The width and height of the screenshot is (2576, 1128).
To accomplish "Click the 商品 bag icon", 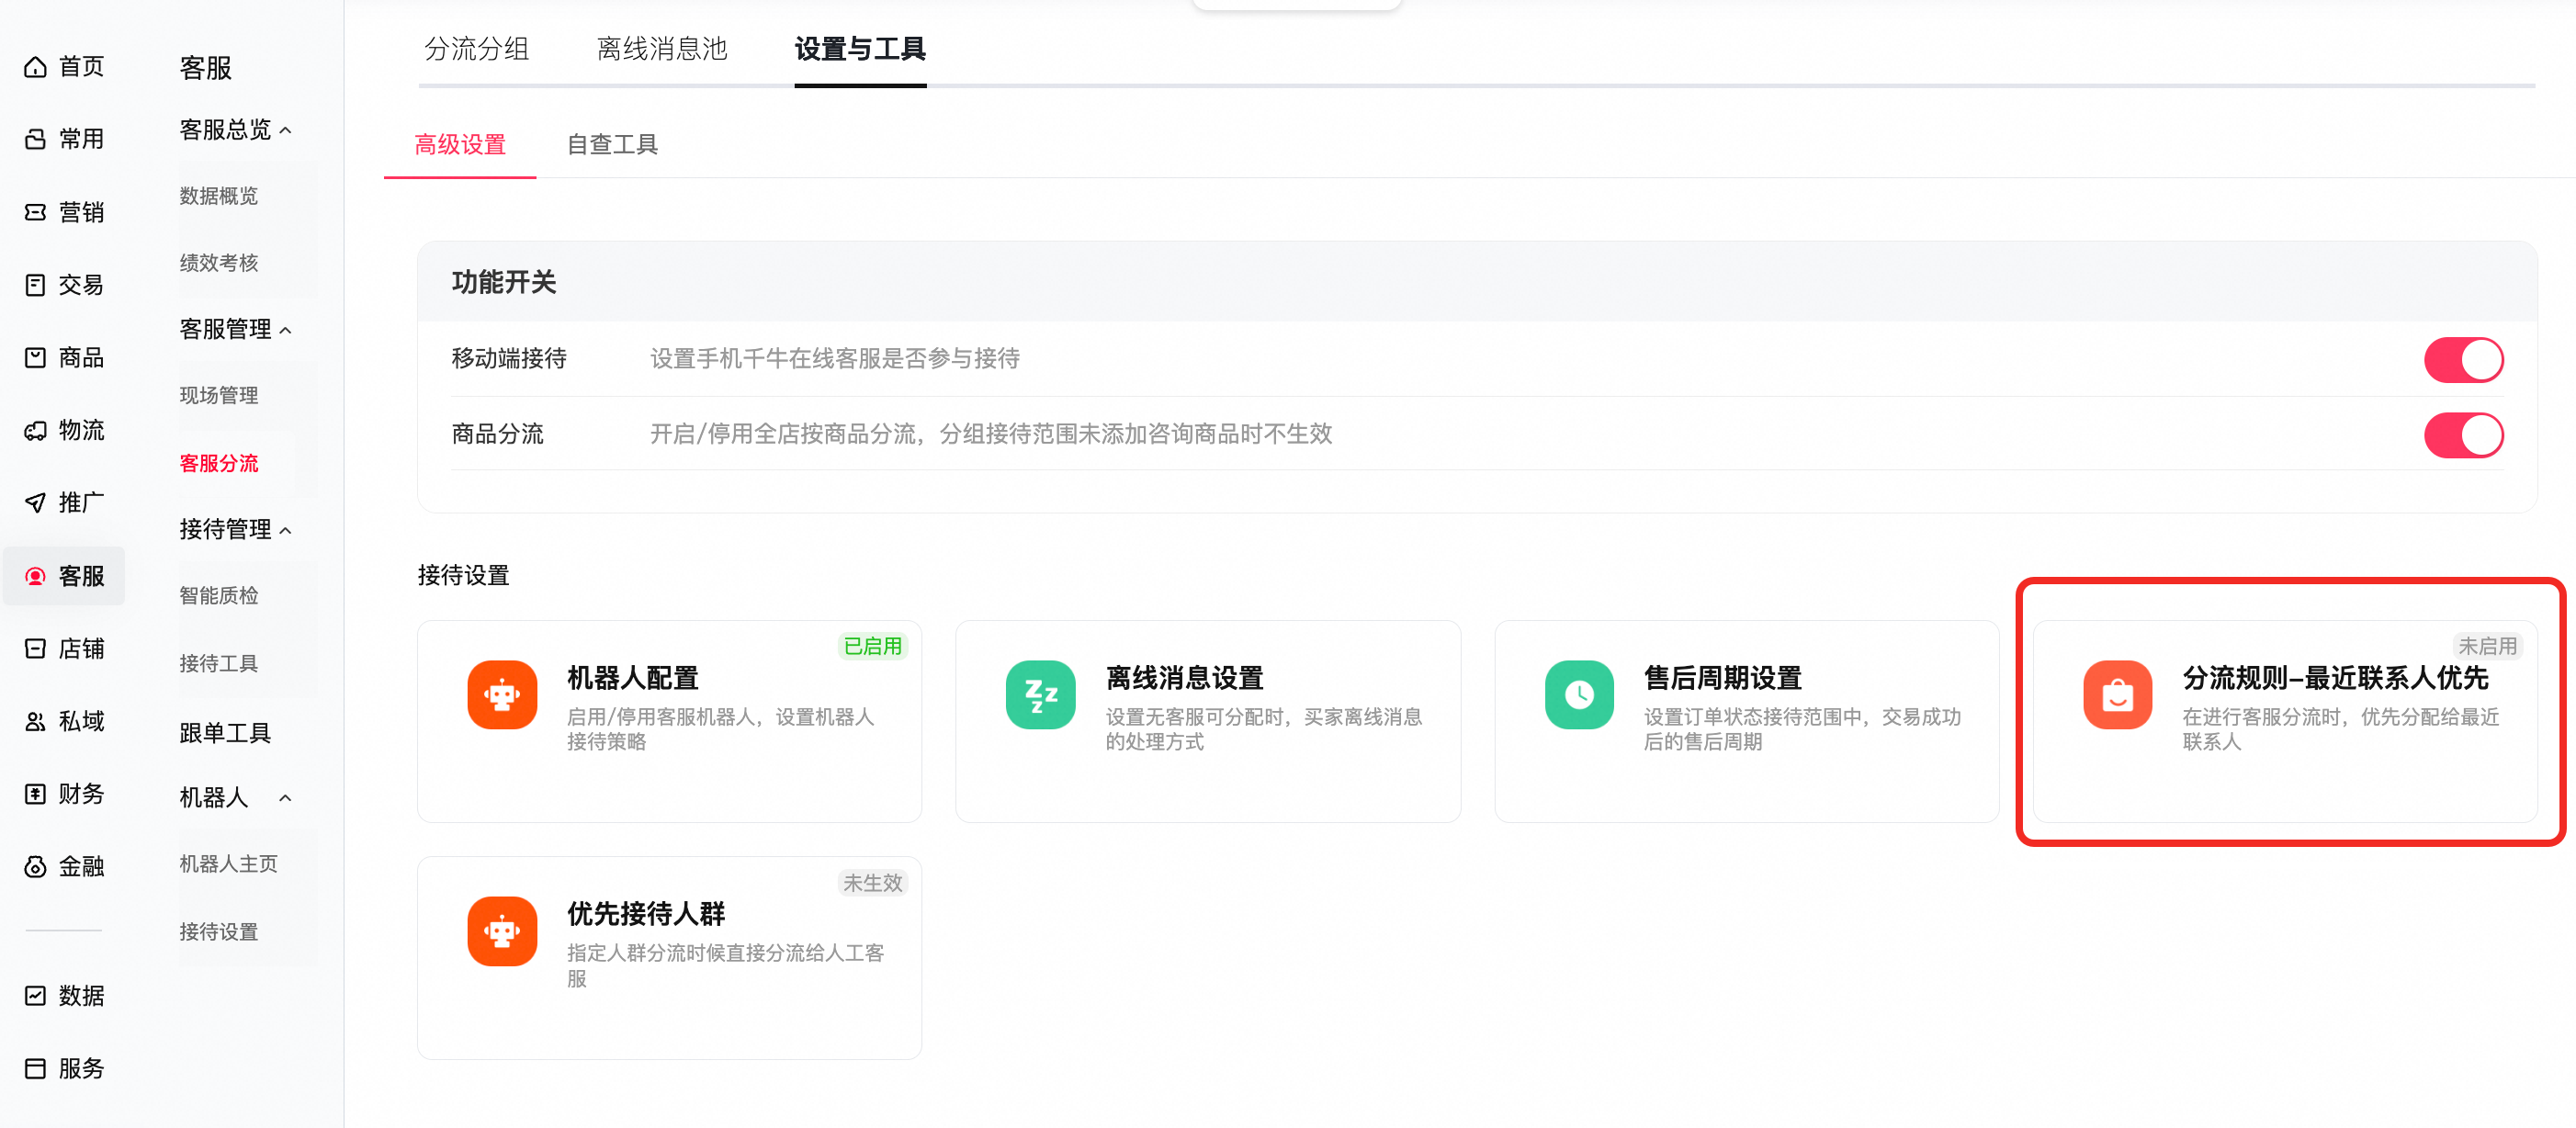I will click(x=35, y=357).
